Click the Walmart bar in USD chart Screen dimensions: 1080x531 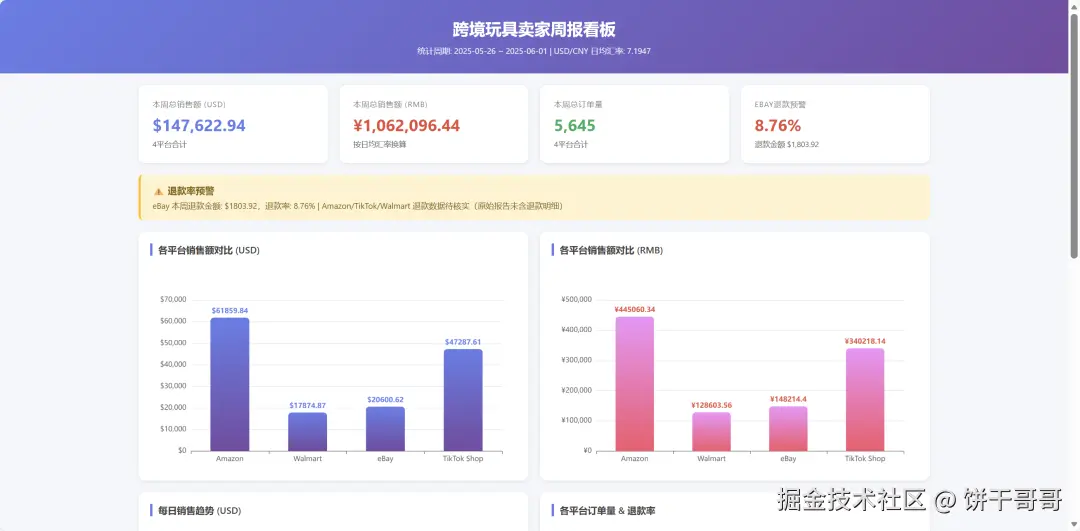point(307,432)
